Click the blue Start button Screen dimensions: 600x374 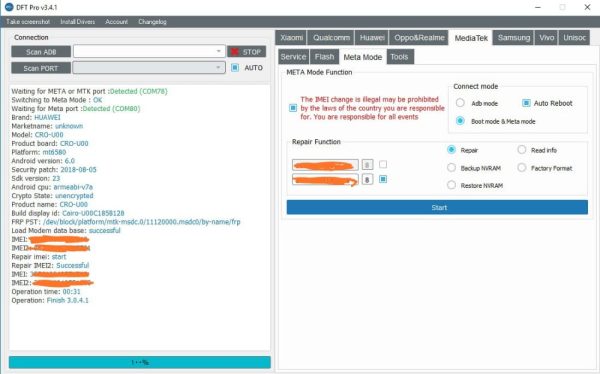[x=437, y=207]
